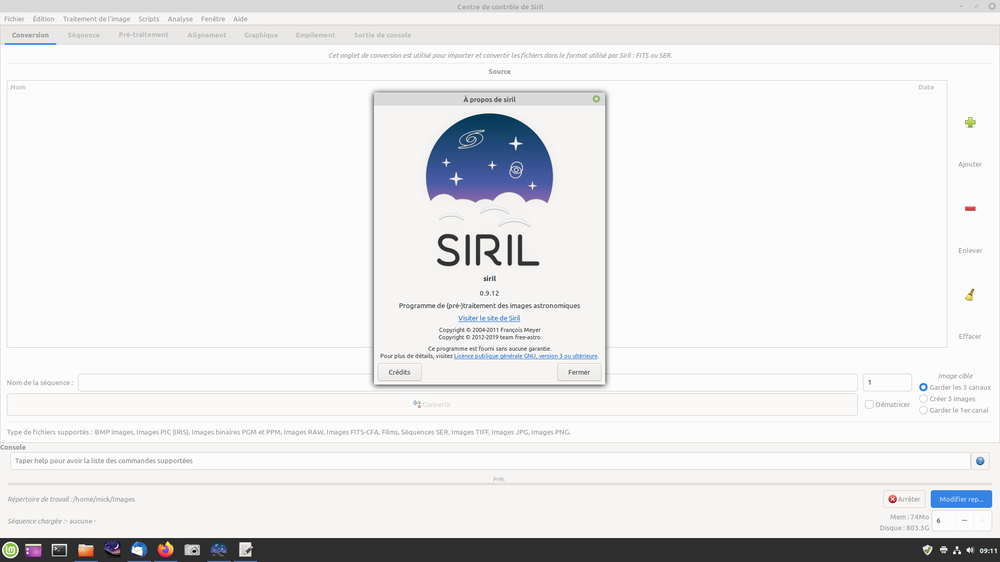The image size is (1000, 562).
Task: Open the Traitement de l'image menu
Action: 96,19
